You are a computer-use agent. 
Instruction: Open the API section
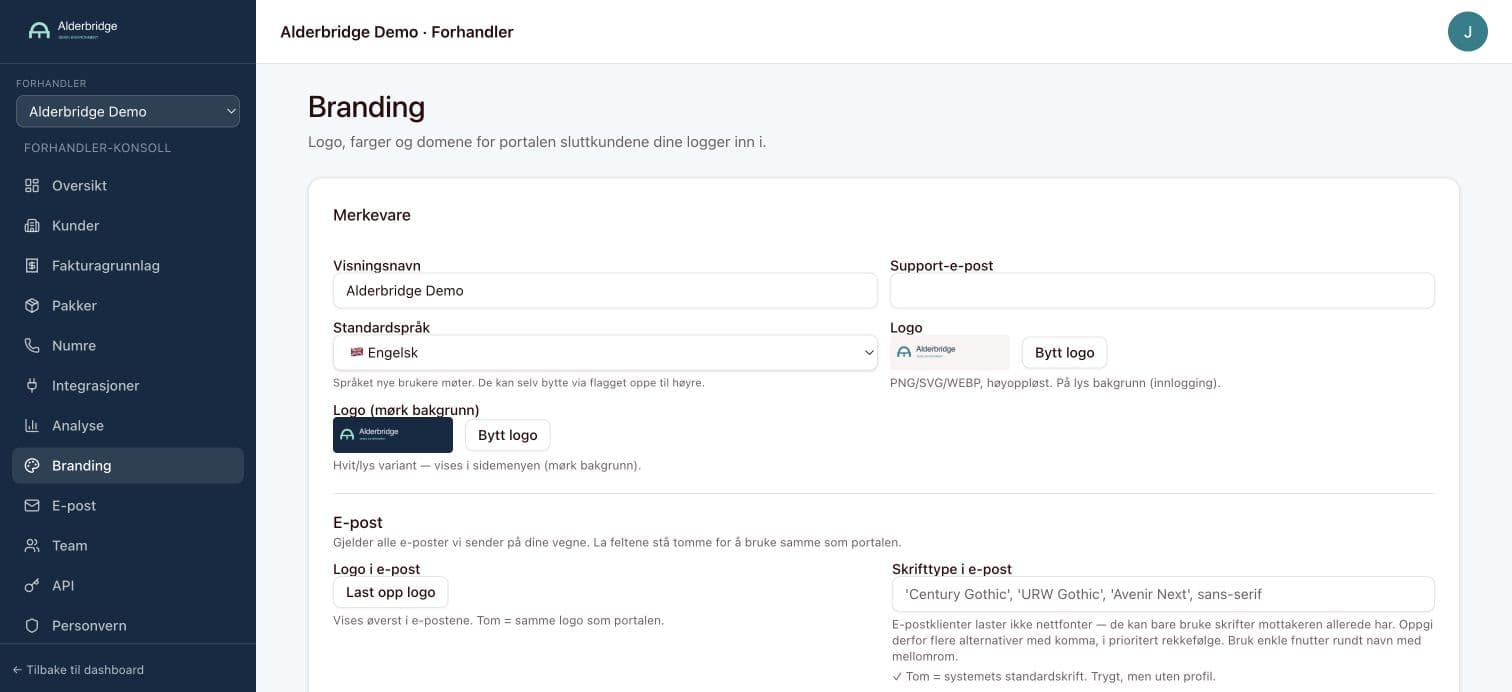(x=128, y=585)
